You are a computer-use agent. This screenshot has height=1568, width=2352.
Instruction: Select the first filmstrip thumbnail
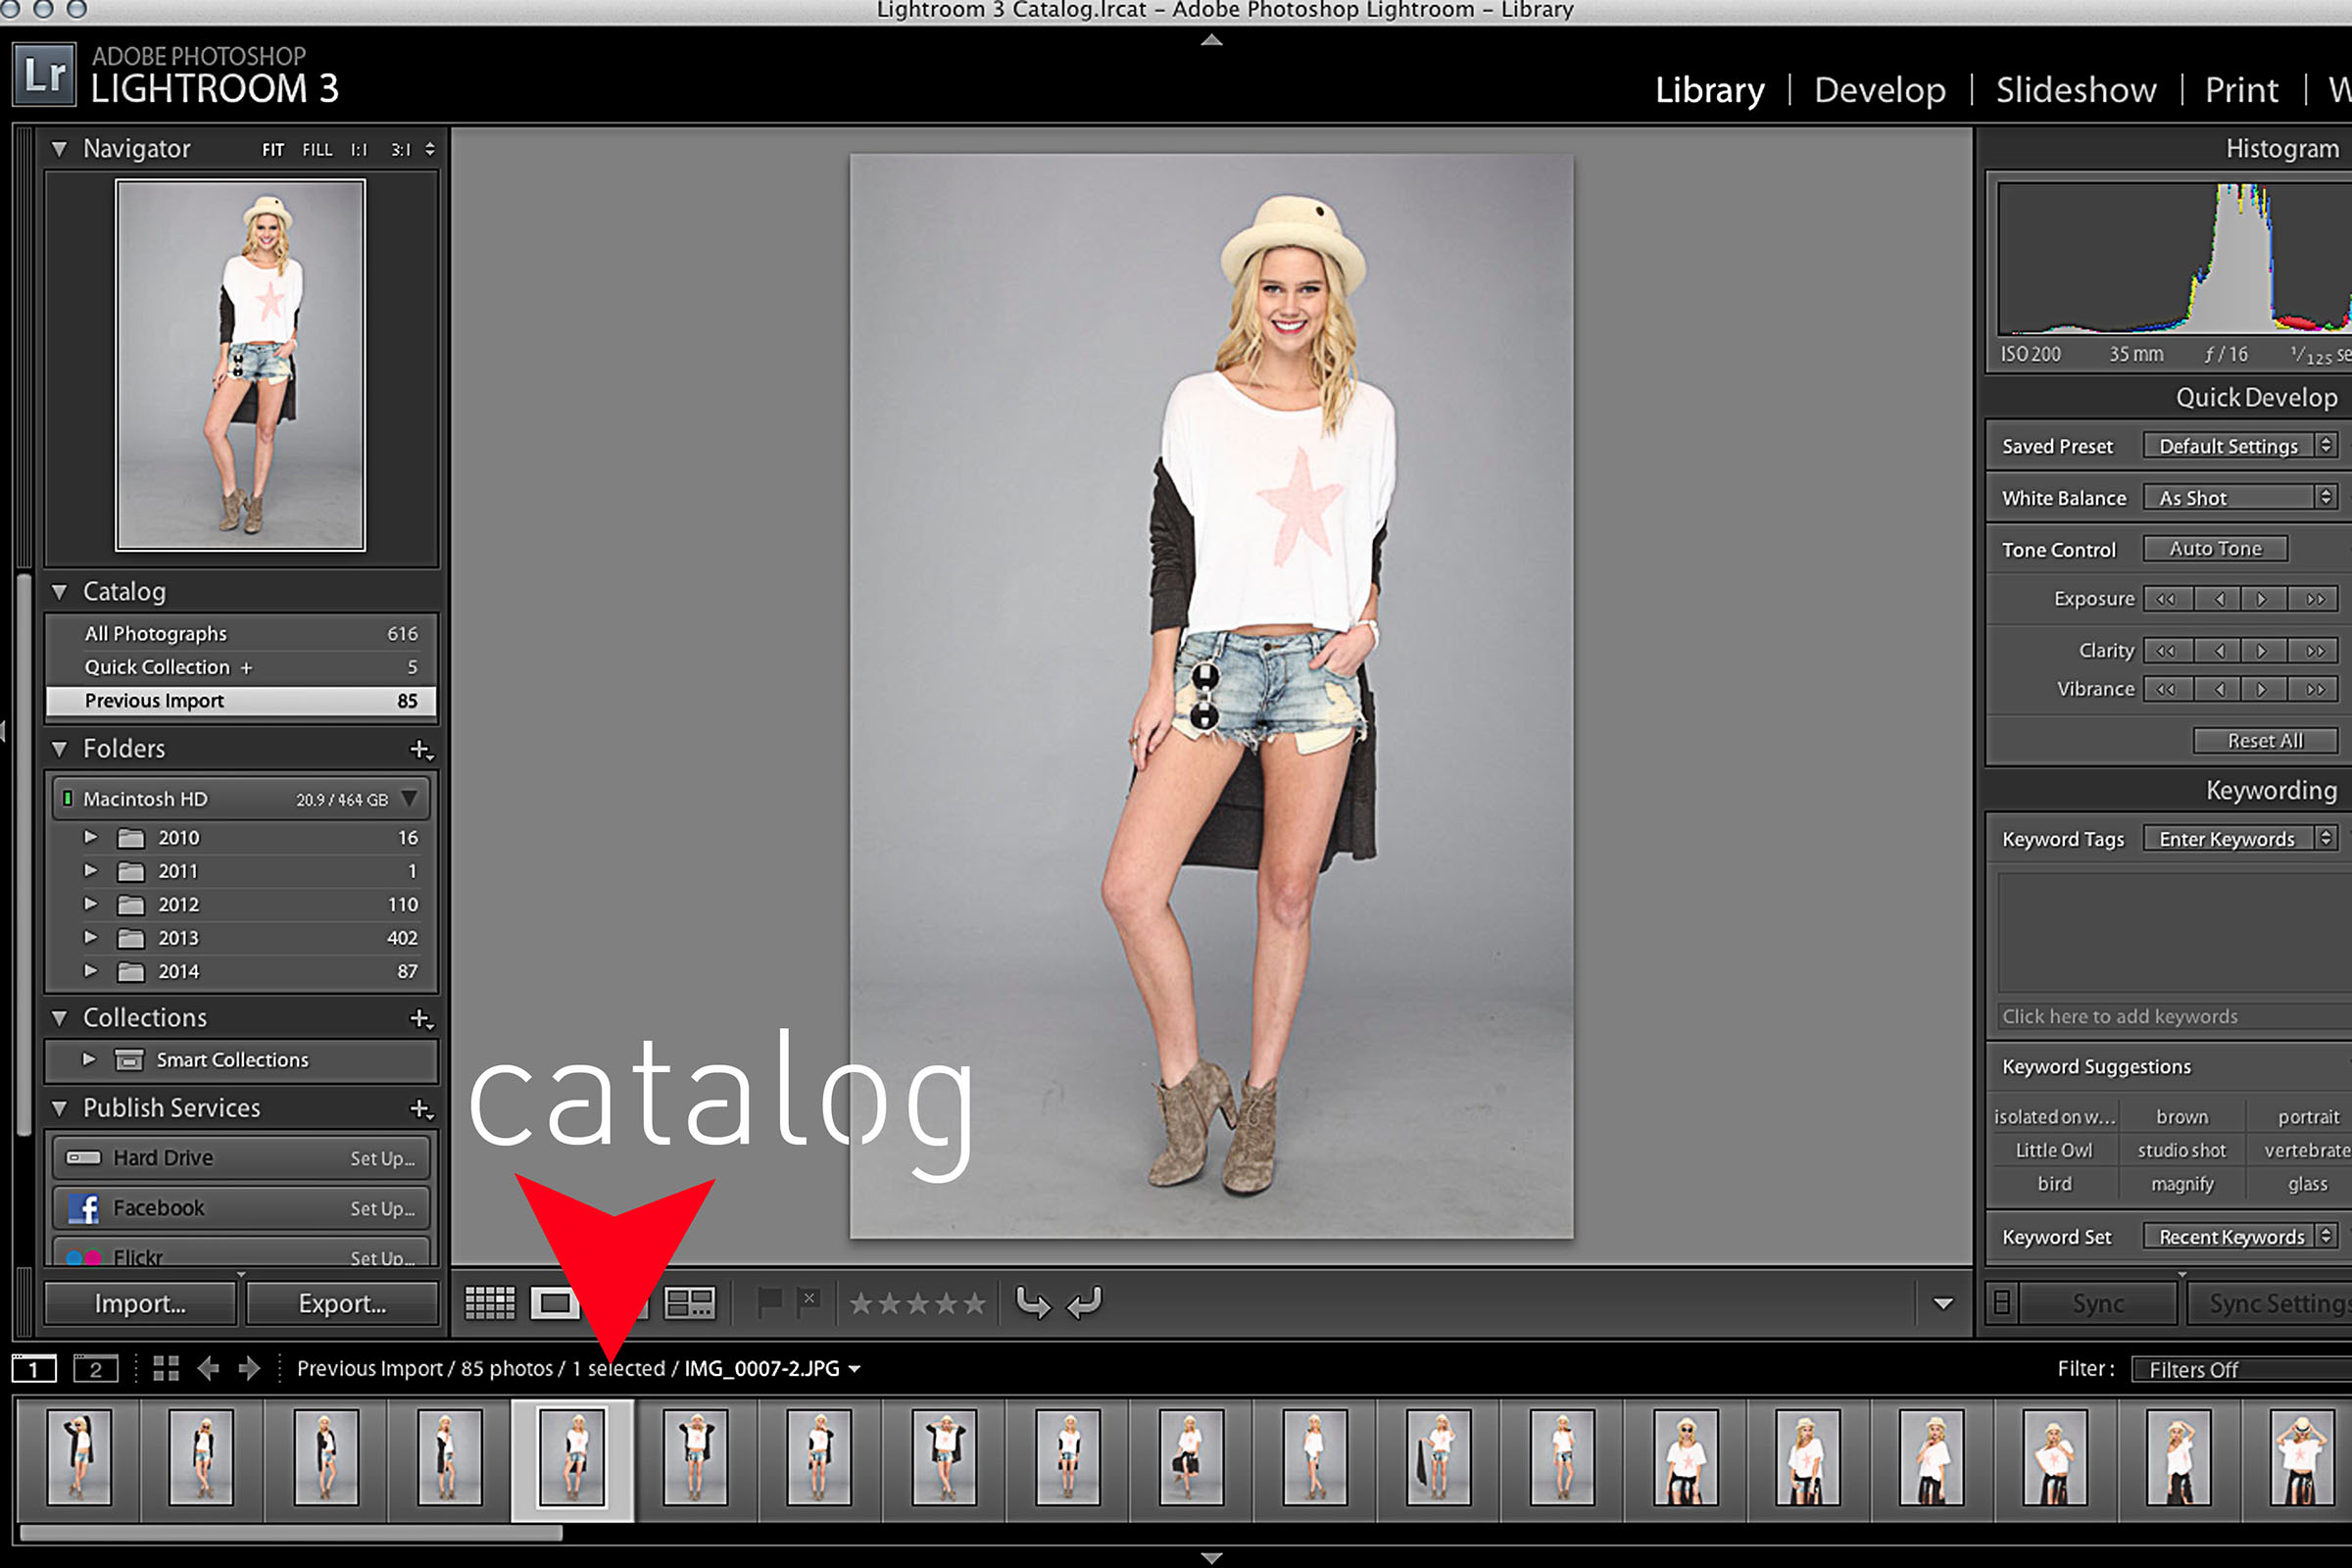tap(79, 1457)
